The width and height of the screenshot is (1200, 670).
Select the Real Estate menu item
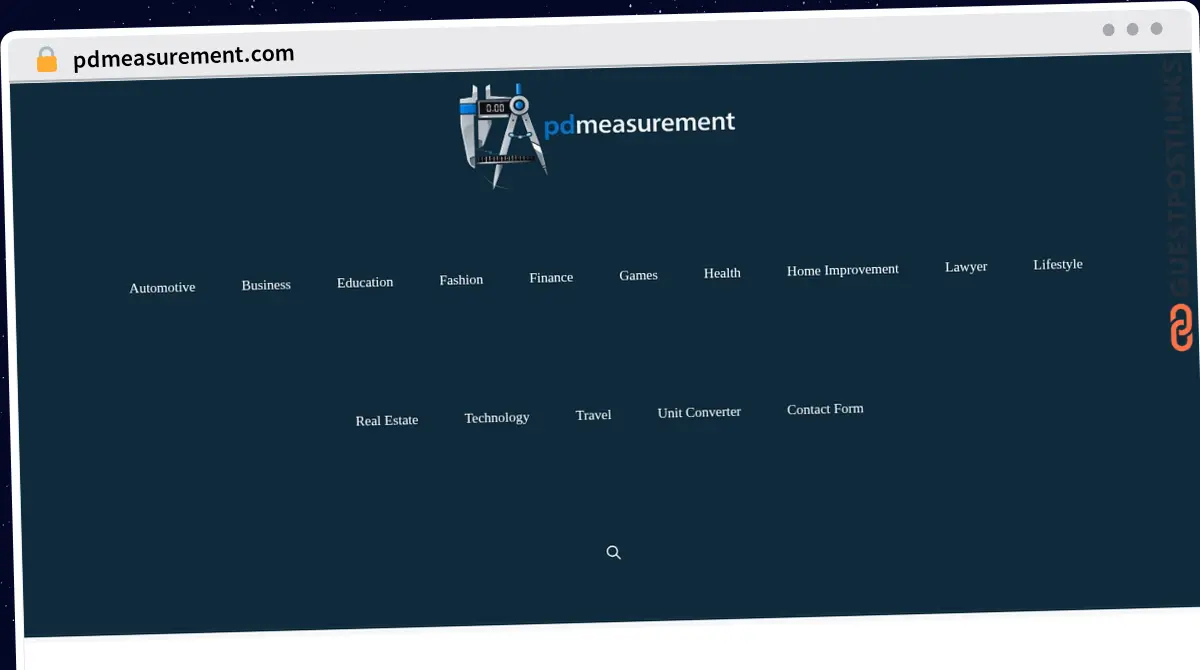(x=387, y=421)
